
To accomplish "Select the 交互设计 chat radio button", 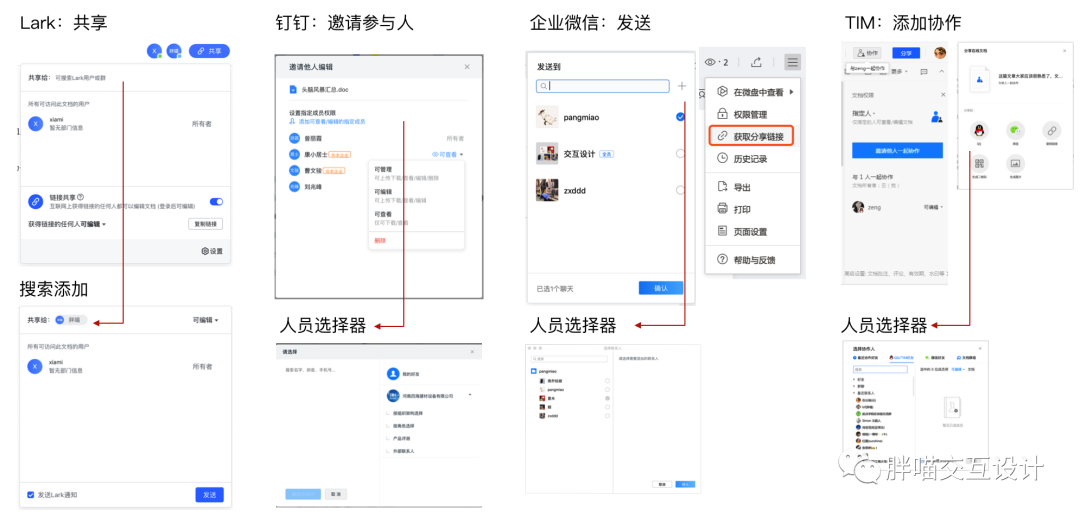I will pos(681,154).
